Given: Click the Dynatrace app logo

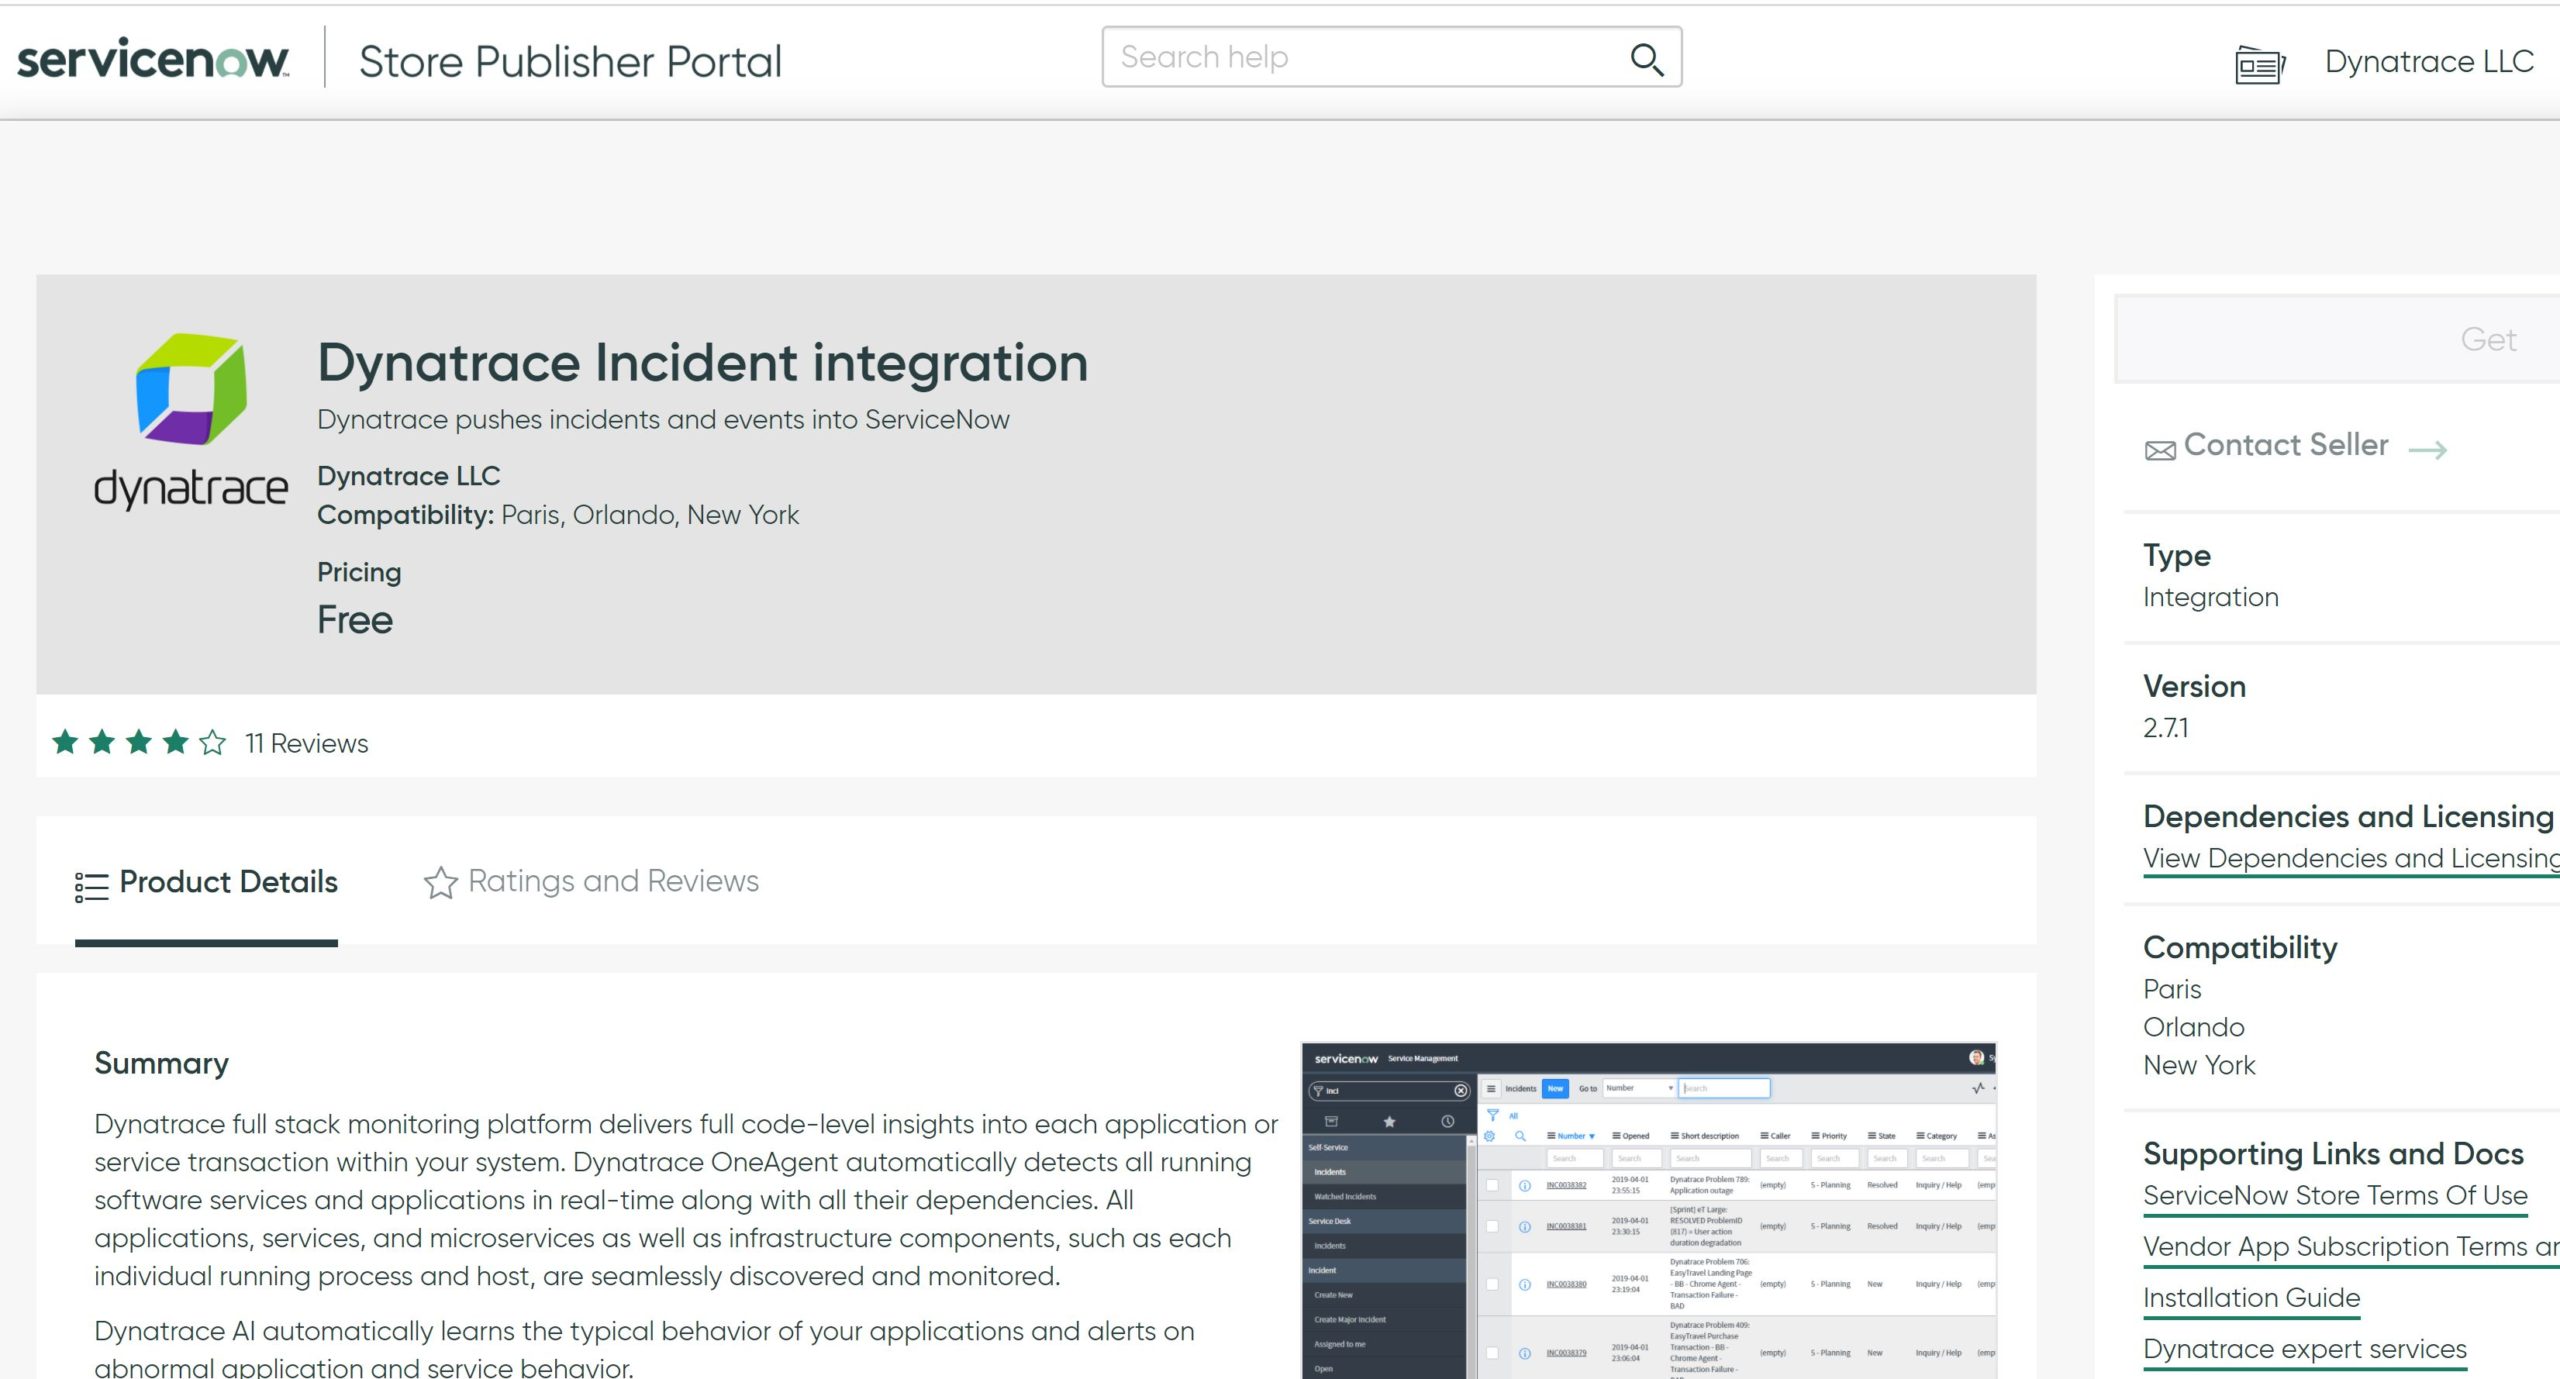Looking at the screenshot, I should 191,421.
